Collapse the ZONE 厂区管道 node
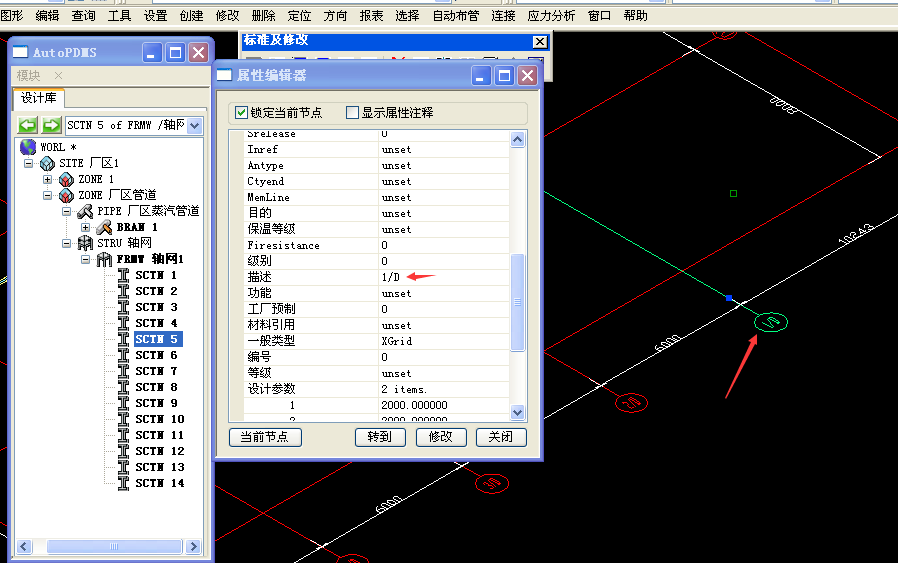Viewport: 898px width, 563px height. [47, 195]
